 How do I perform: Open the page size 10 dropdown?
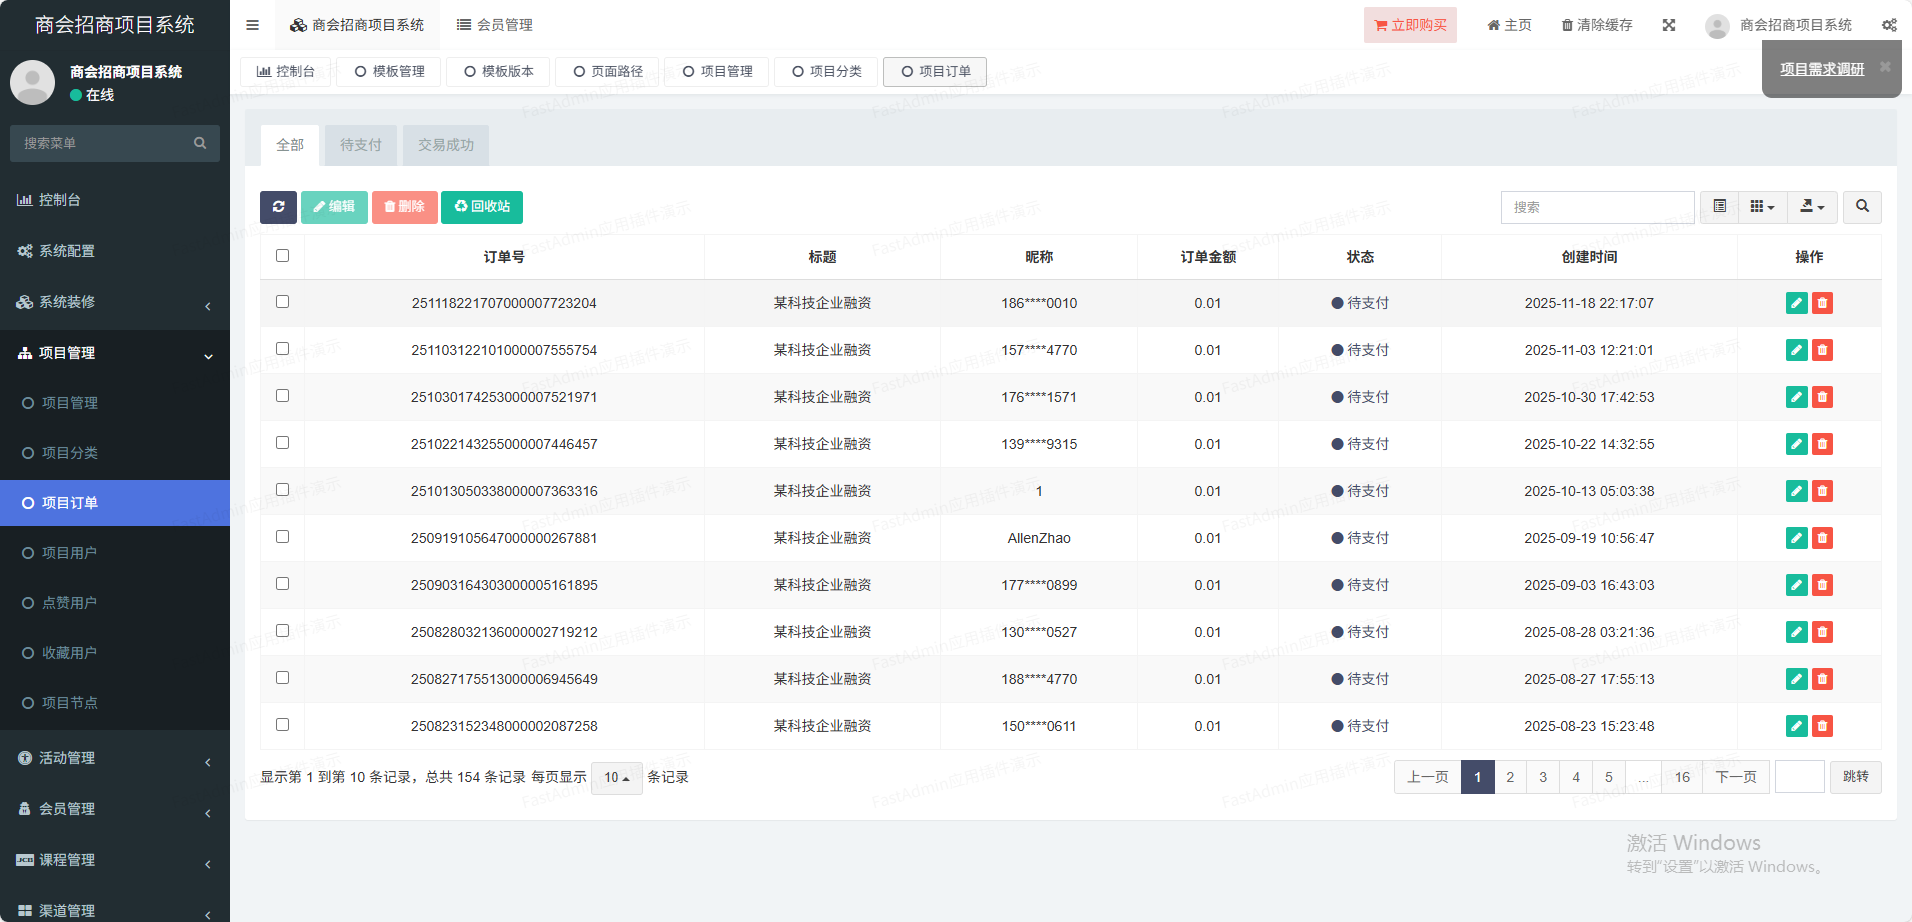(x=616, y=778)
